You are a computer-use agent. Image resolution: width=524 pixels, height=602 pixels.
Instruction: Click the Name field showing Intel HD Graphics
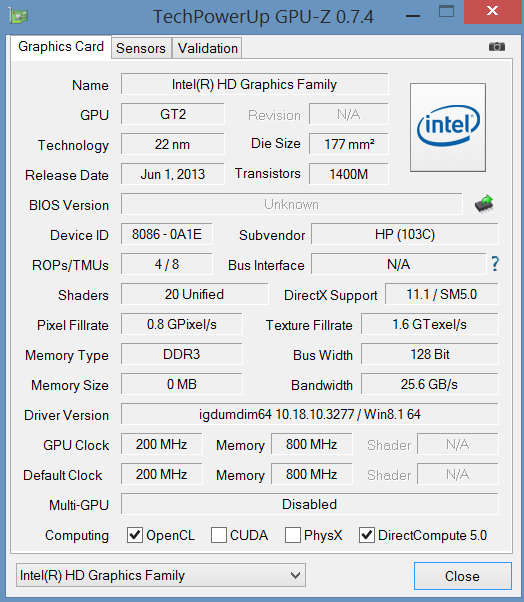point(255,84)
